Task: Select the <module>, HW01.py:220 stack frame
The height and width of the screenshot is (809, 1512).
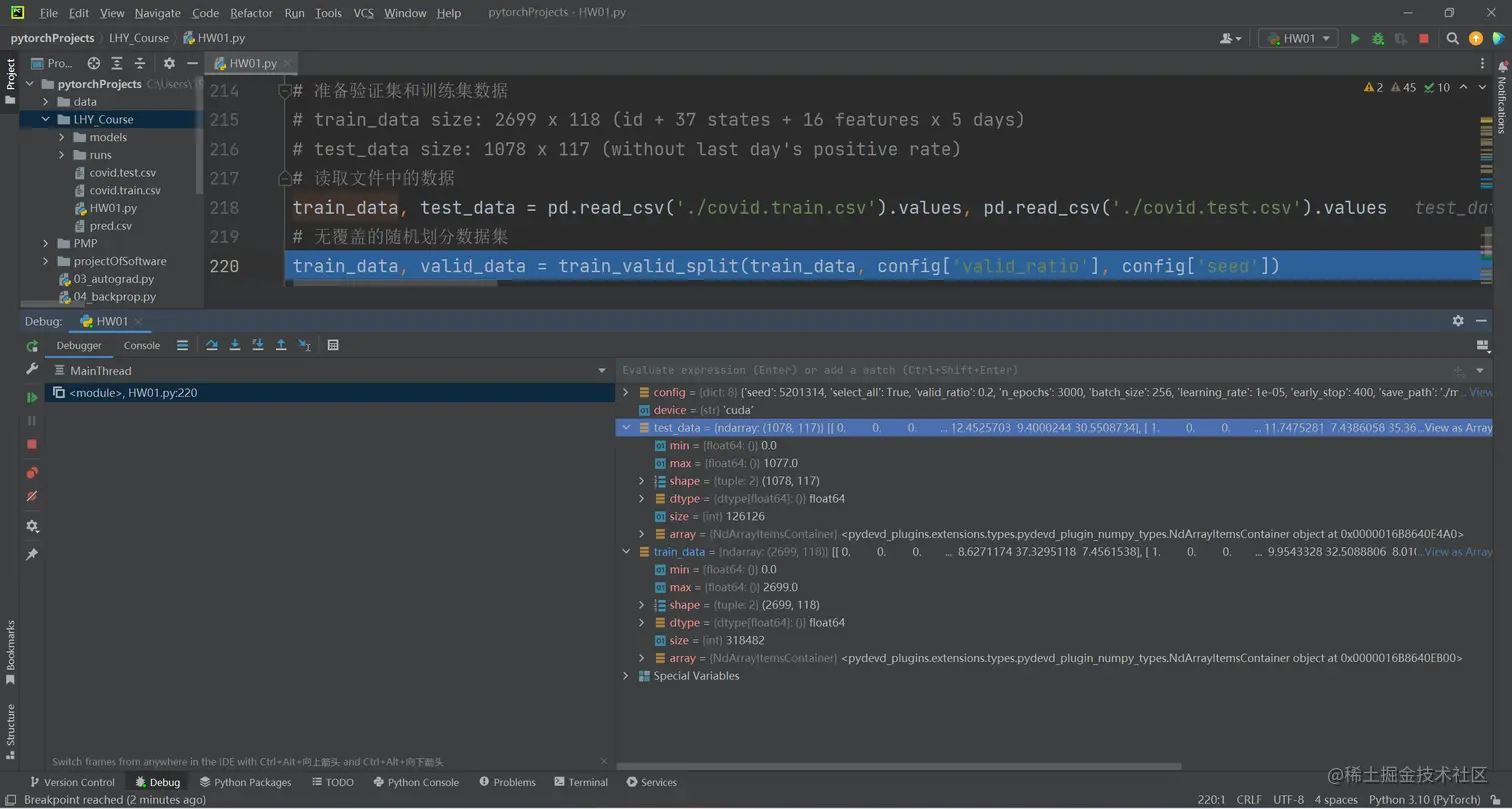Action: point(330,393)
